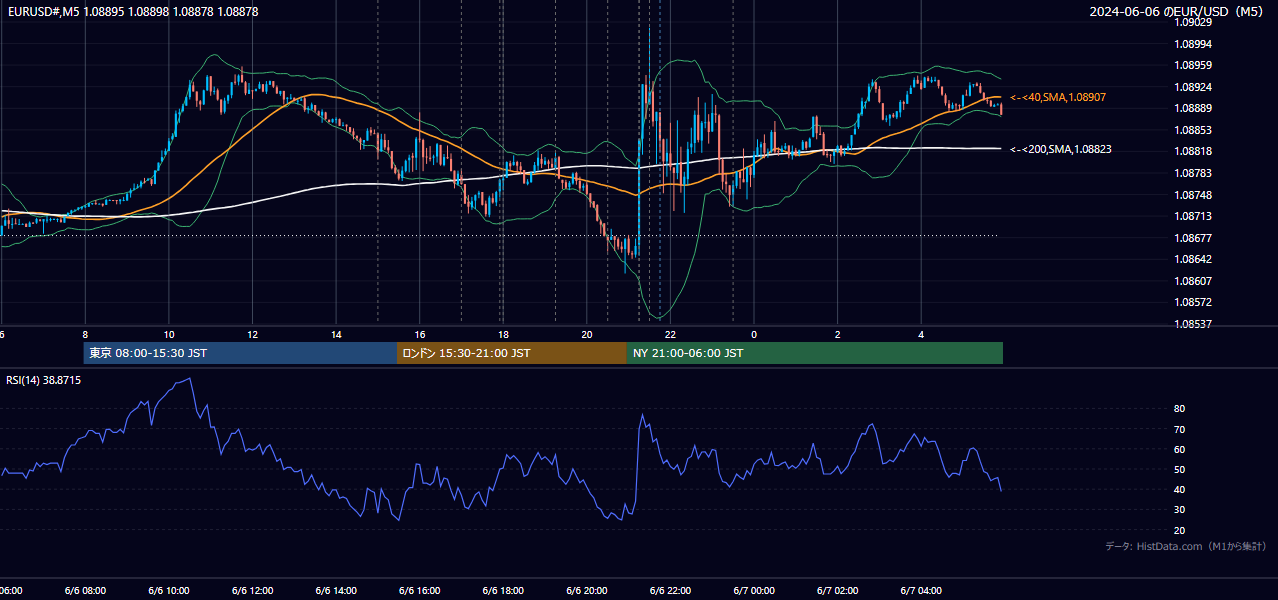
Task: Click price level 1.08537 on the axis
Action: [x=1195, y=324]
